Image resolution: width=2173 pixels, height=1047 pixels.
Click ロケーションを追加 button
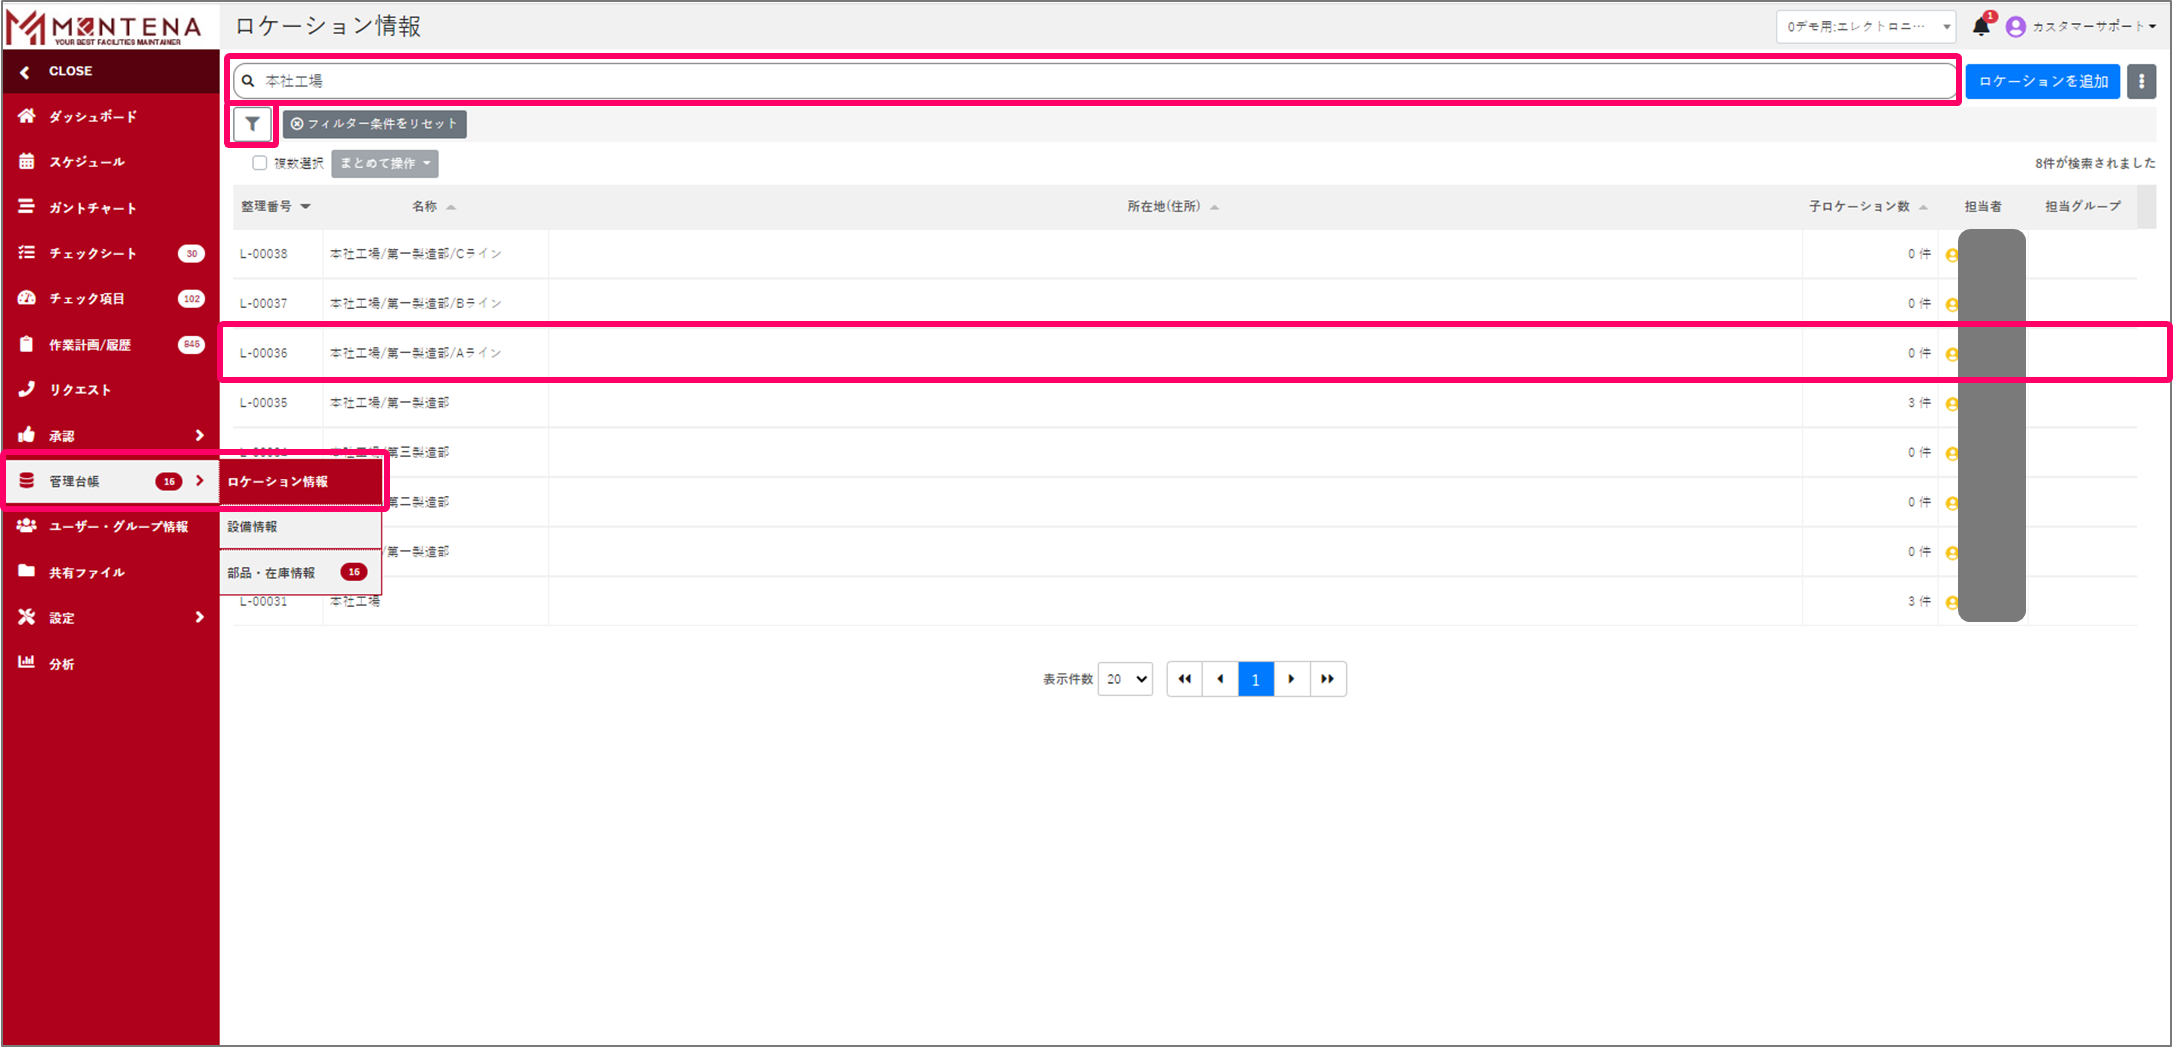(x=2042, y=82)
